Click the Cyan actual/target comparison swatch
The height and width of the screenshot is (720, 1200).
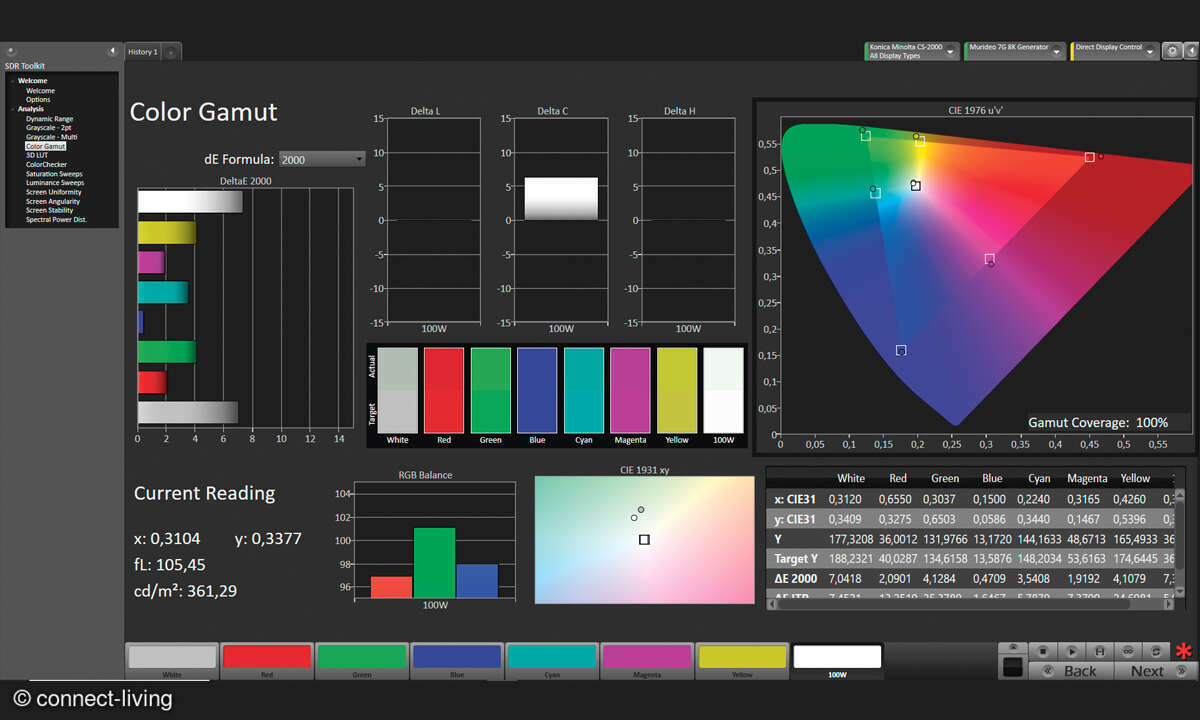click(584, 389)
